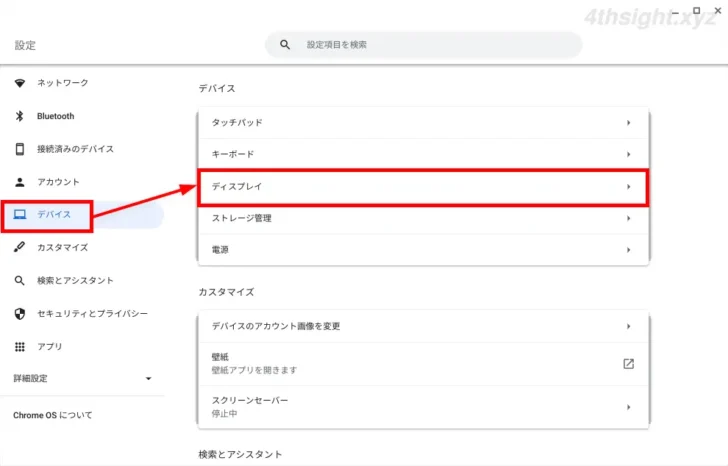728x466 pixels.
Task: Click the grid icon for アプリ
Action: 20,347
